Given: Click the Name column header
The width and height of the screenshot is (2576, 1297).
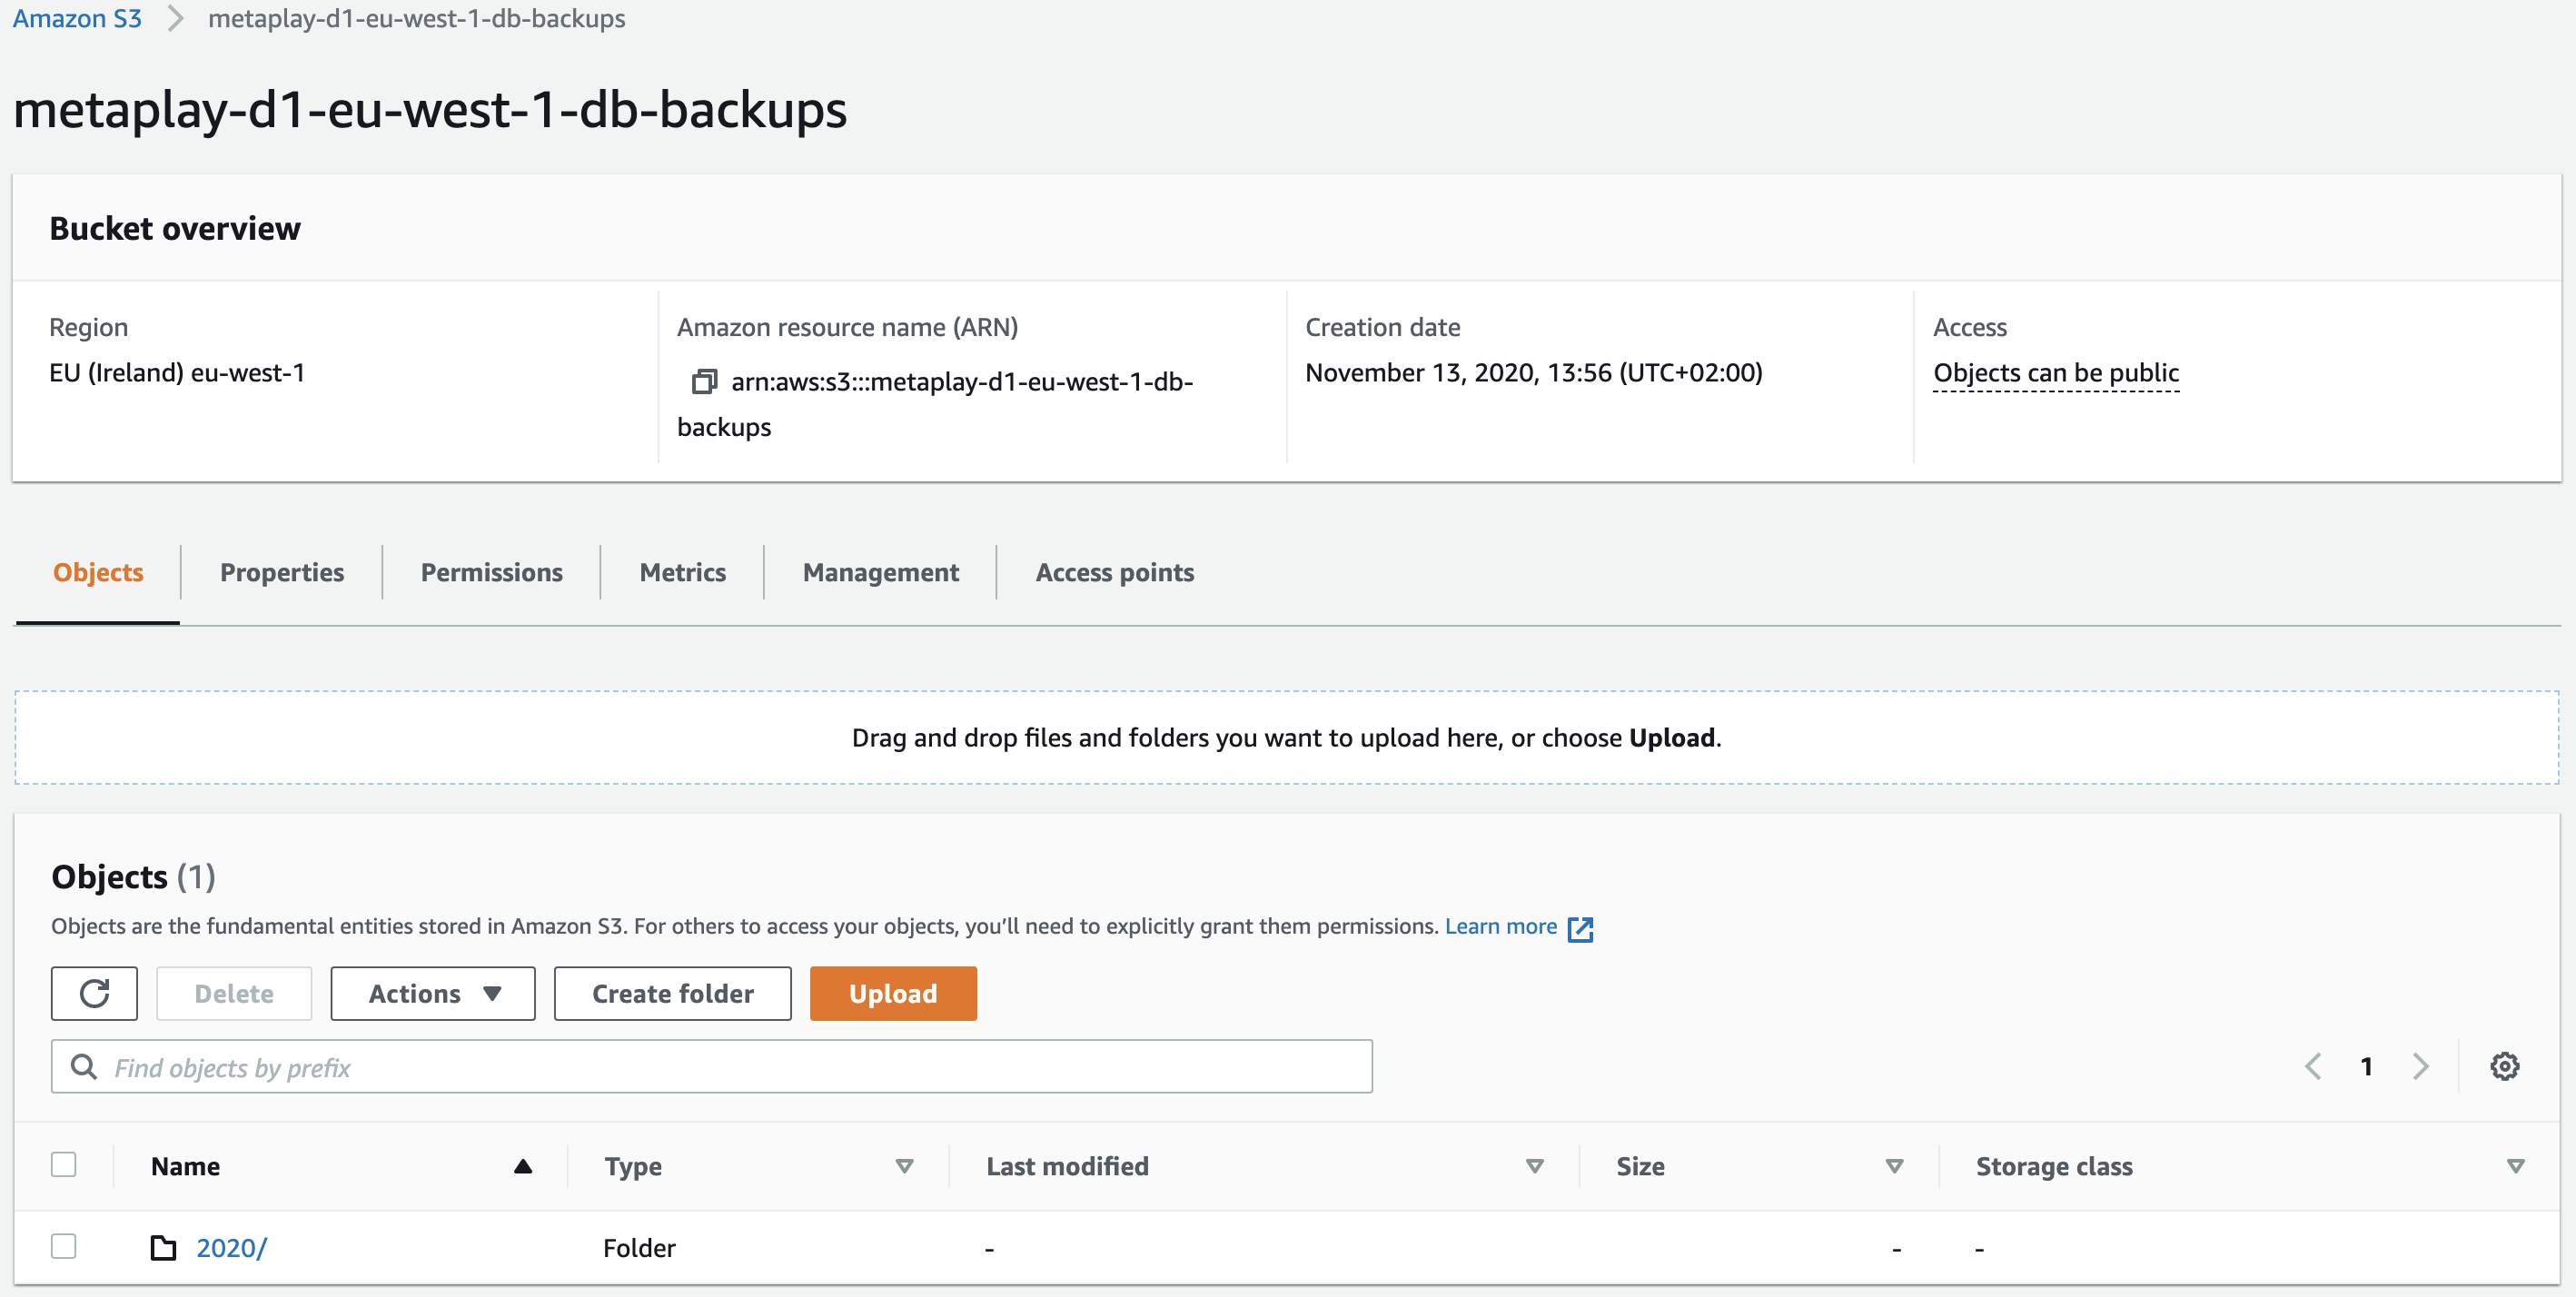Looking at the screenshot, I should coord(186,1166).
